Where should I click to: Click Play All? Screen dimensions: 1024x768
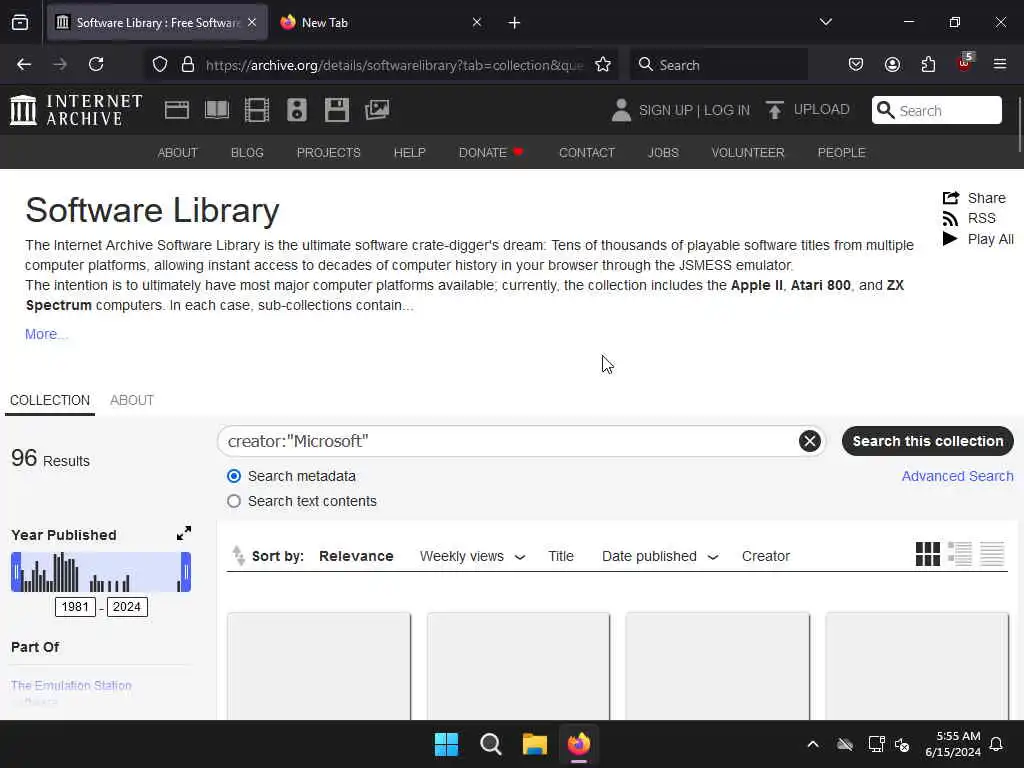point(978,239)
